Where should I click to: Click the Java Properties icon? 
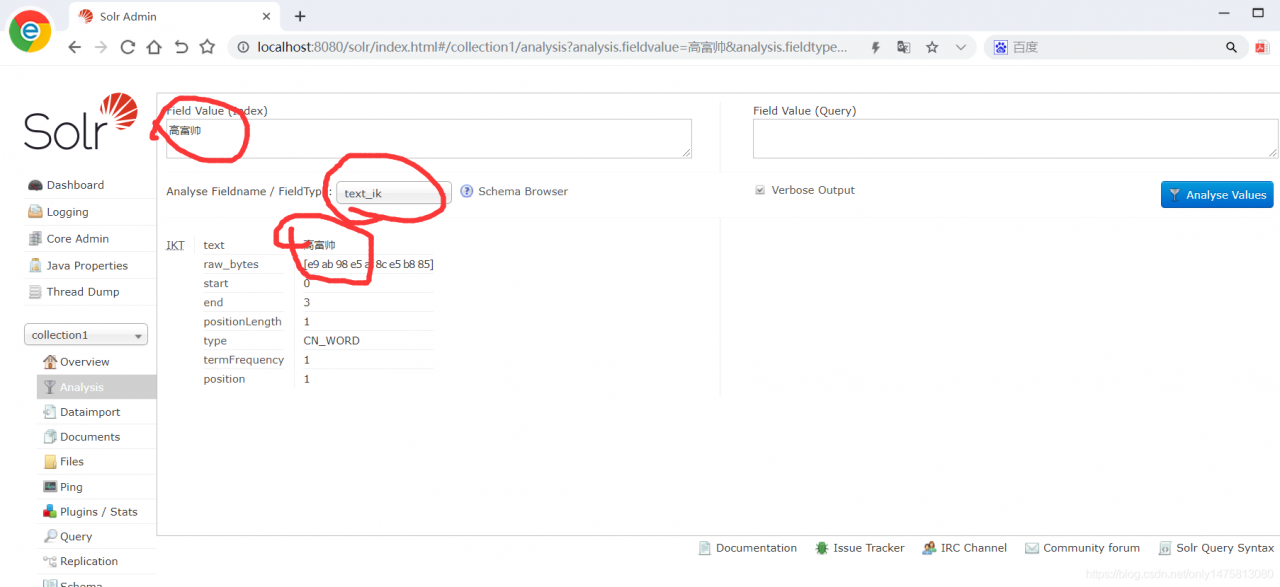click(x=35, y=266)
